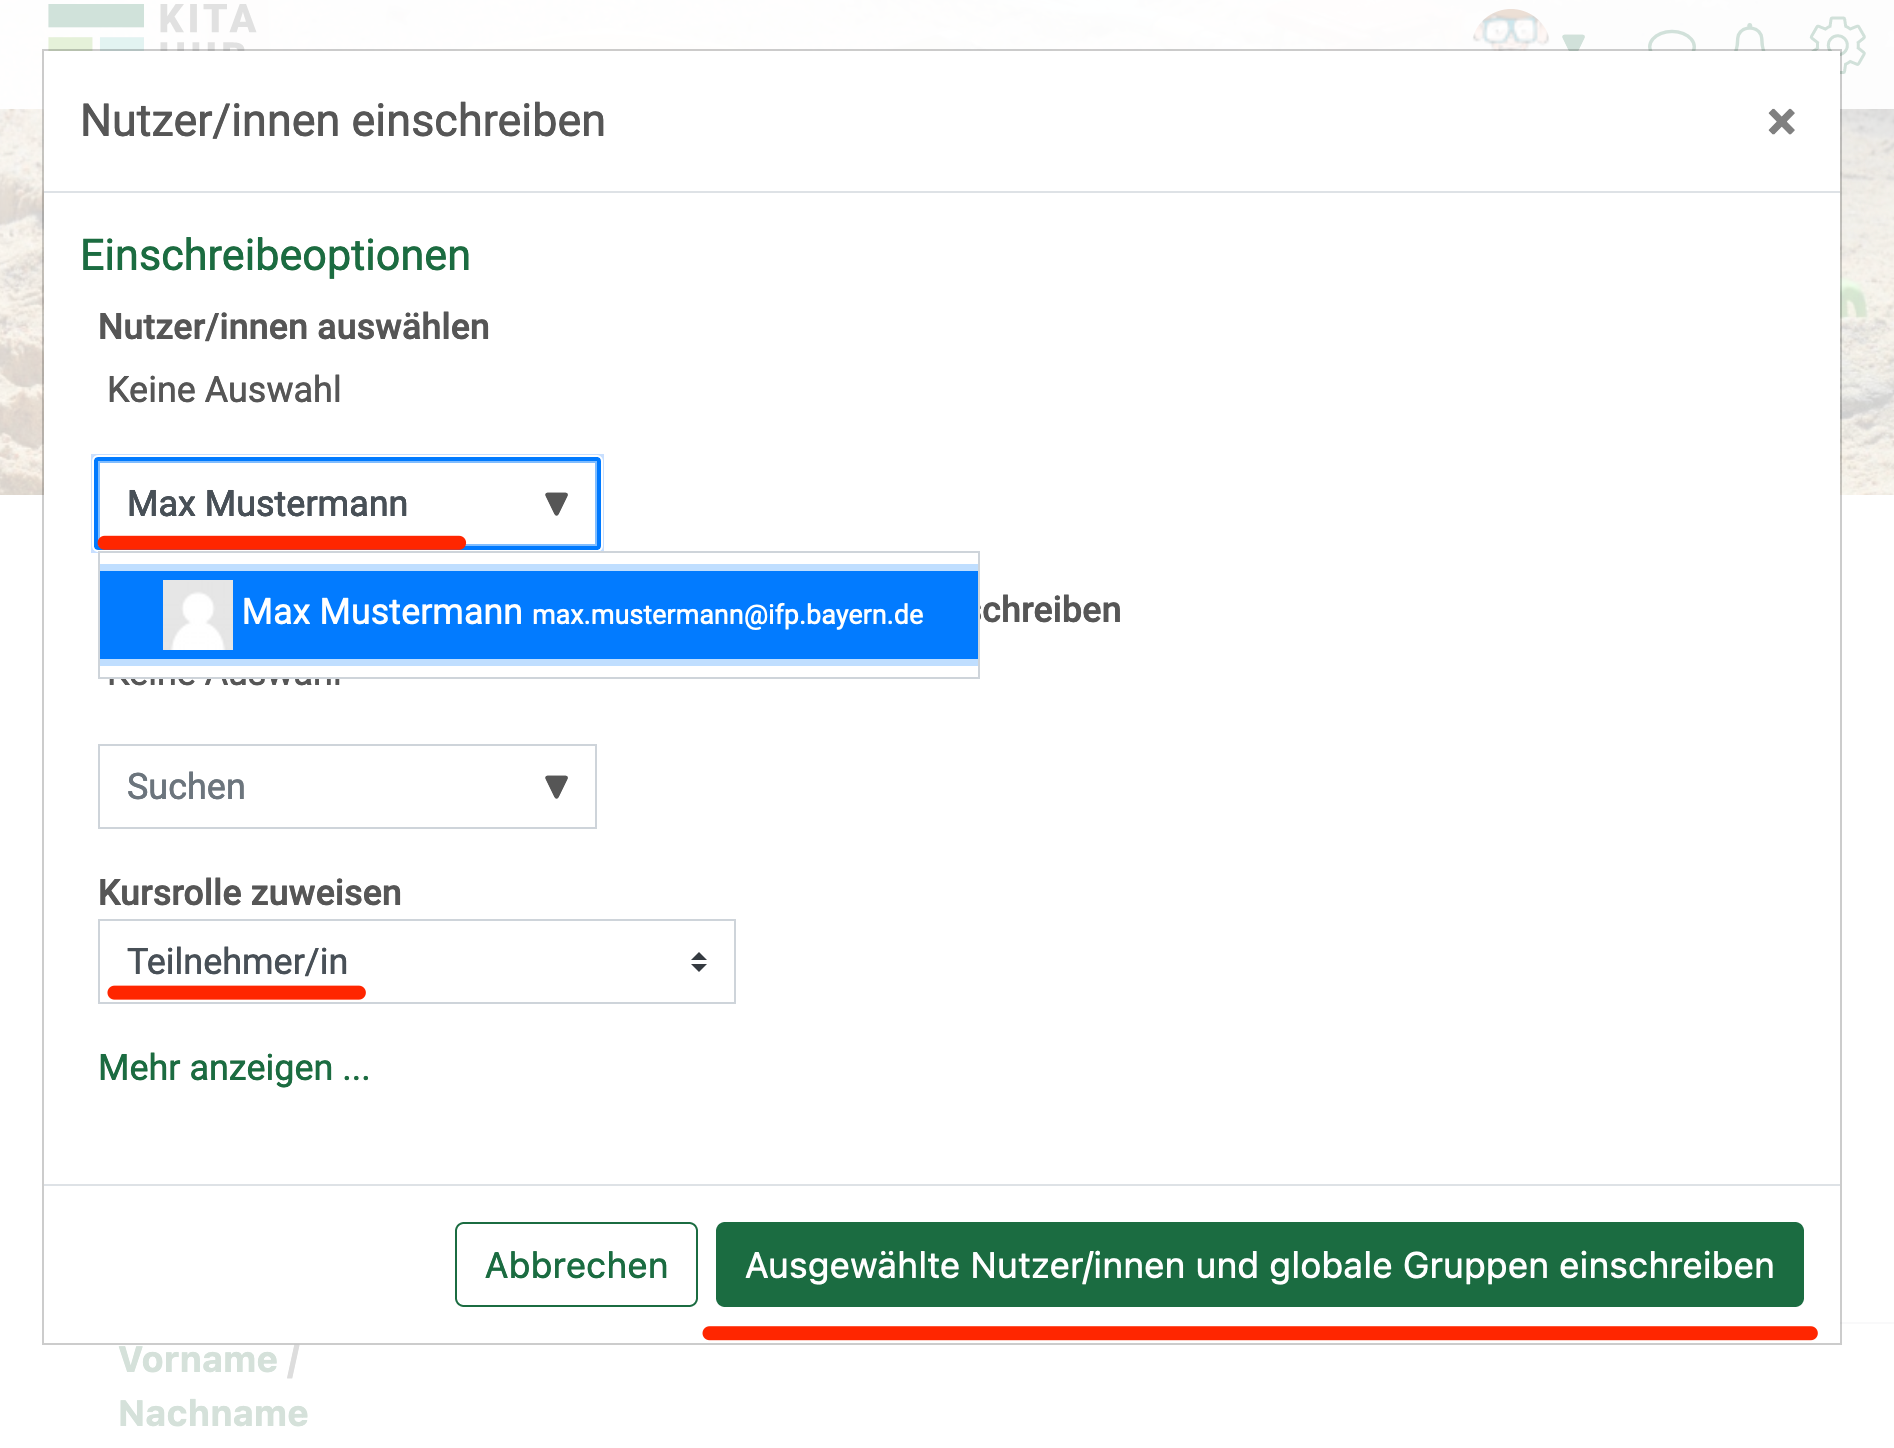Click the Abbrechen button
This screenshot has width=1894, height=1448.
tap(576, 1265)
